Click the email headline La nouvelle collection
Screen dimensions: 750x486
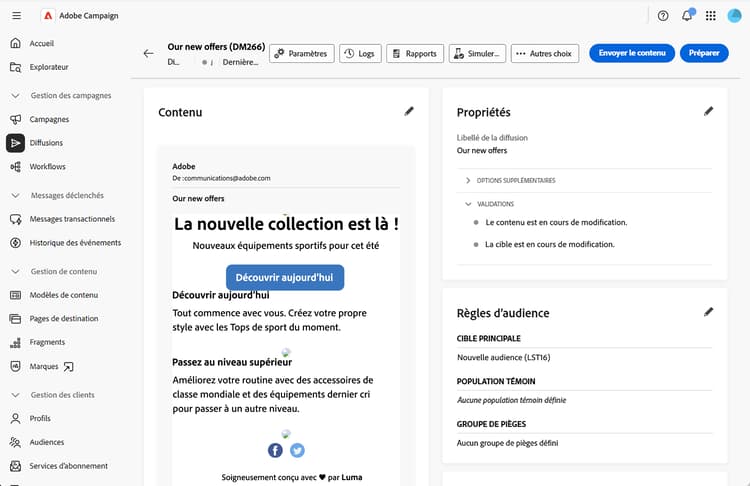[x=286, y=224]
